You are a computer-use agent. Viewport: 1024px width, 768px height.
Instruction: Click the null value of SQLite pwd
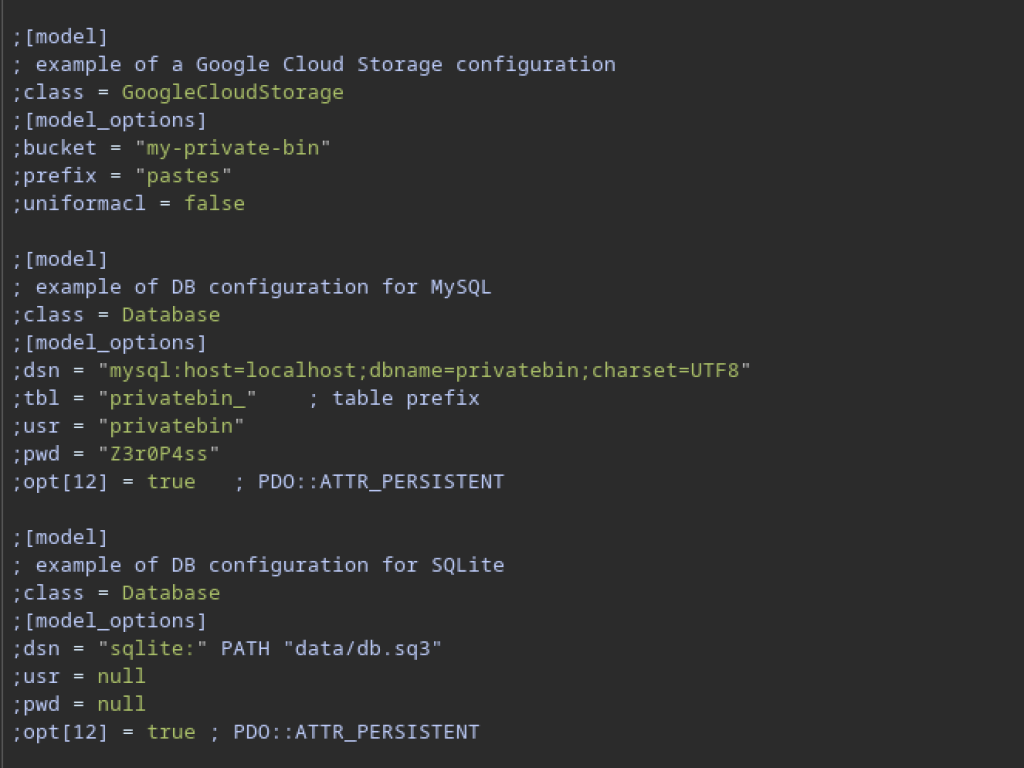coord(121,704)
